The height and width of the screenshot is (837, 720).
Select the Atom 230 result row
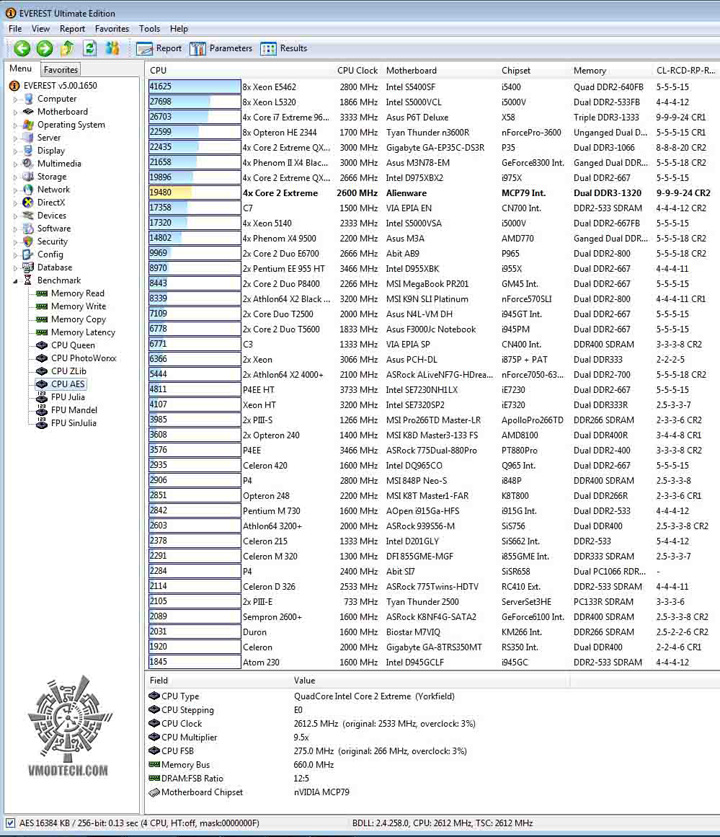click(432, 662)
